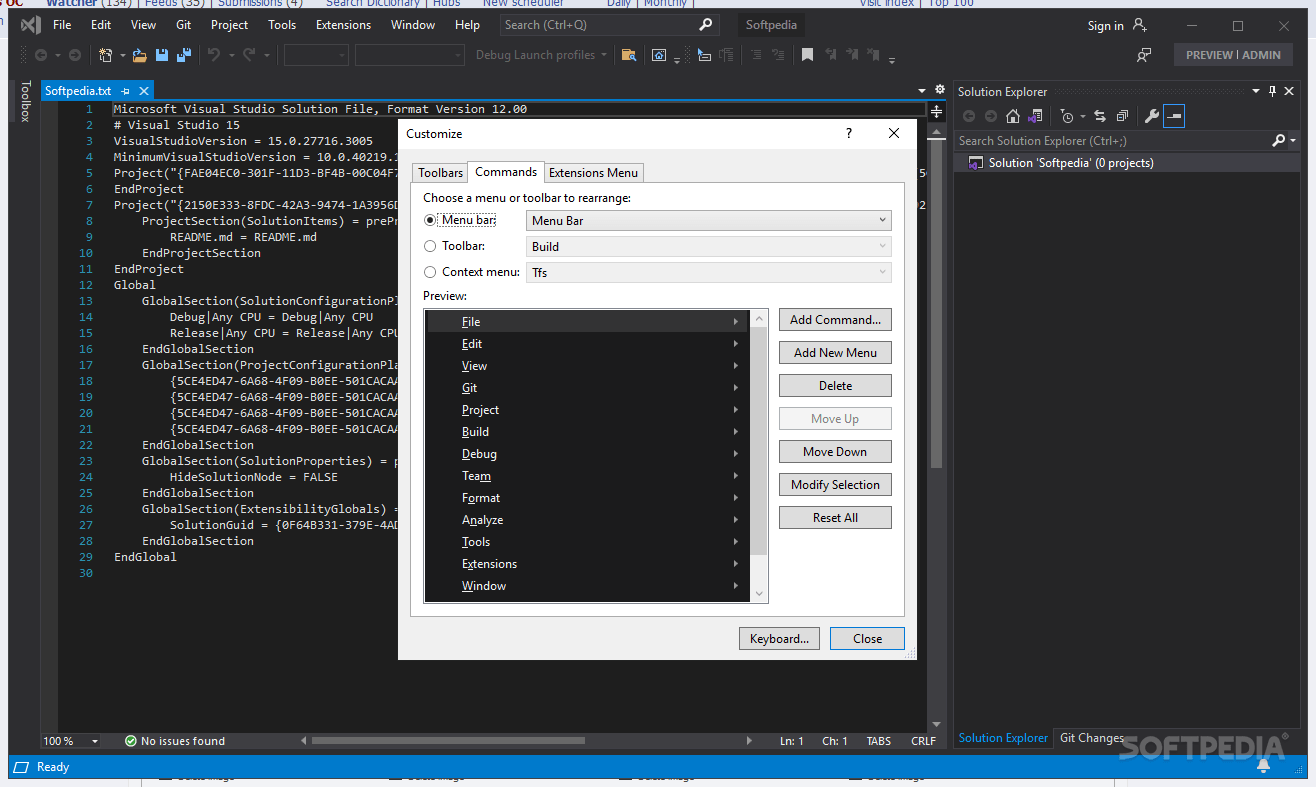The image size is (1316, 787).
Task: Open the editor tab settings gear
Action: (939, 90)
